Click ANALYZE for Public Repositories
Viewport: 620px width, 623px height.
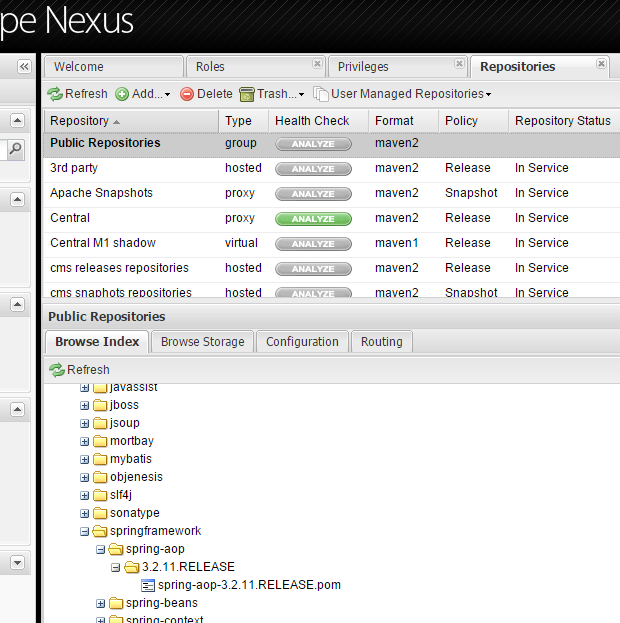(313, 144)
